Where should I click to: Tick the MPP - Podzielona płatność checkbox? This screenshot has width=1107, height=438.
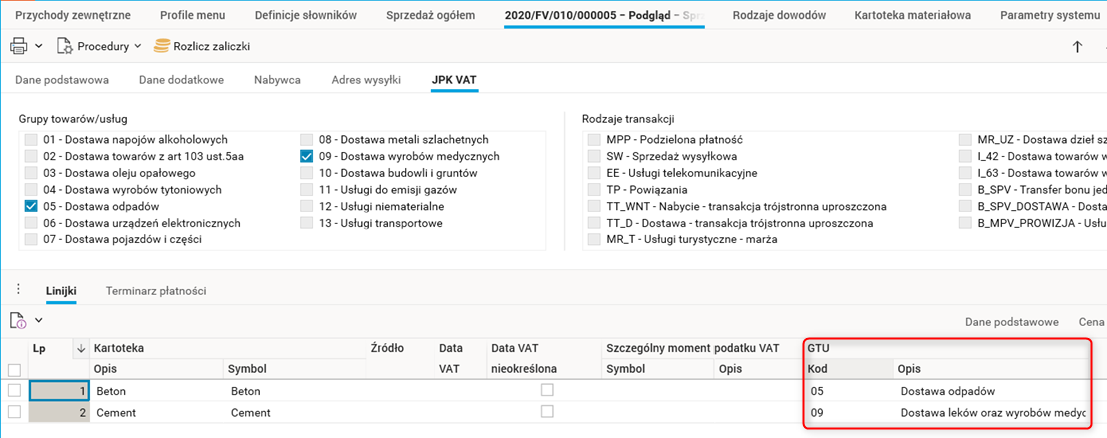tap(594, 140)
